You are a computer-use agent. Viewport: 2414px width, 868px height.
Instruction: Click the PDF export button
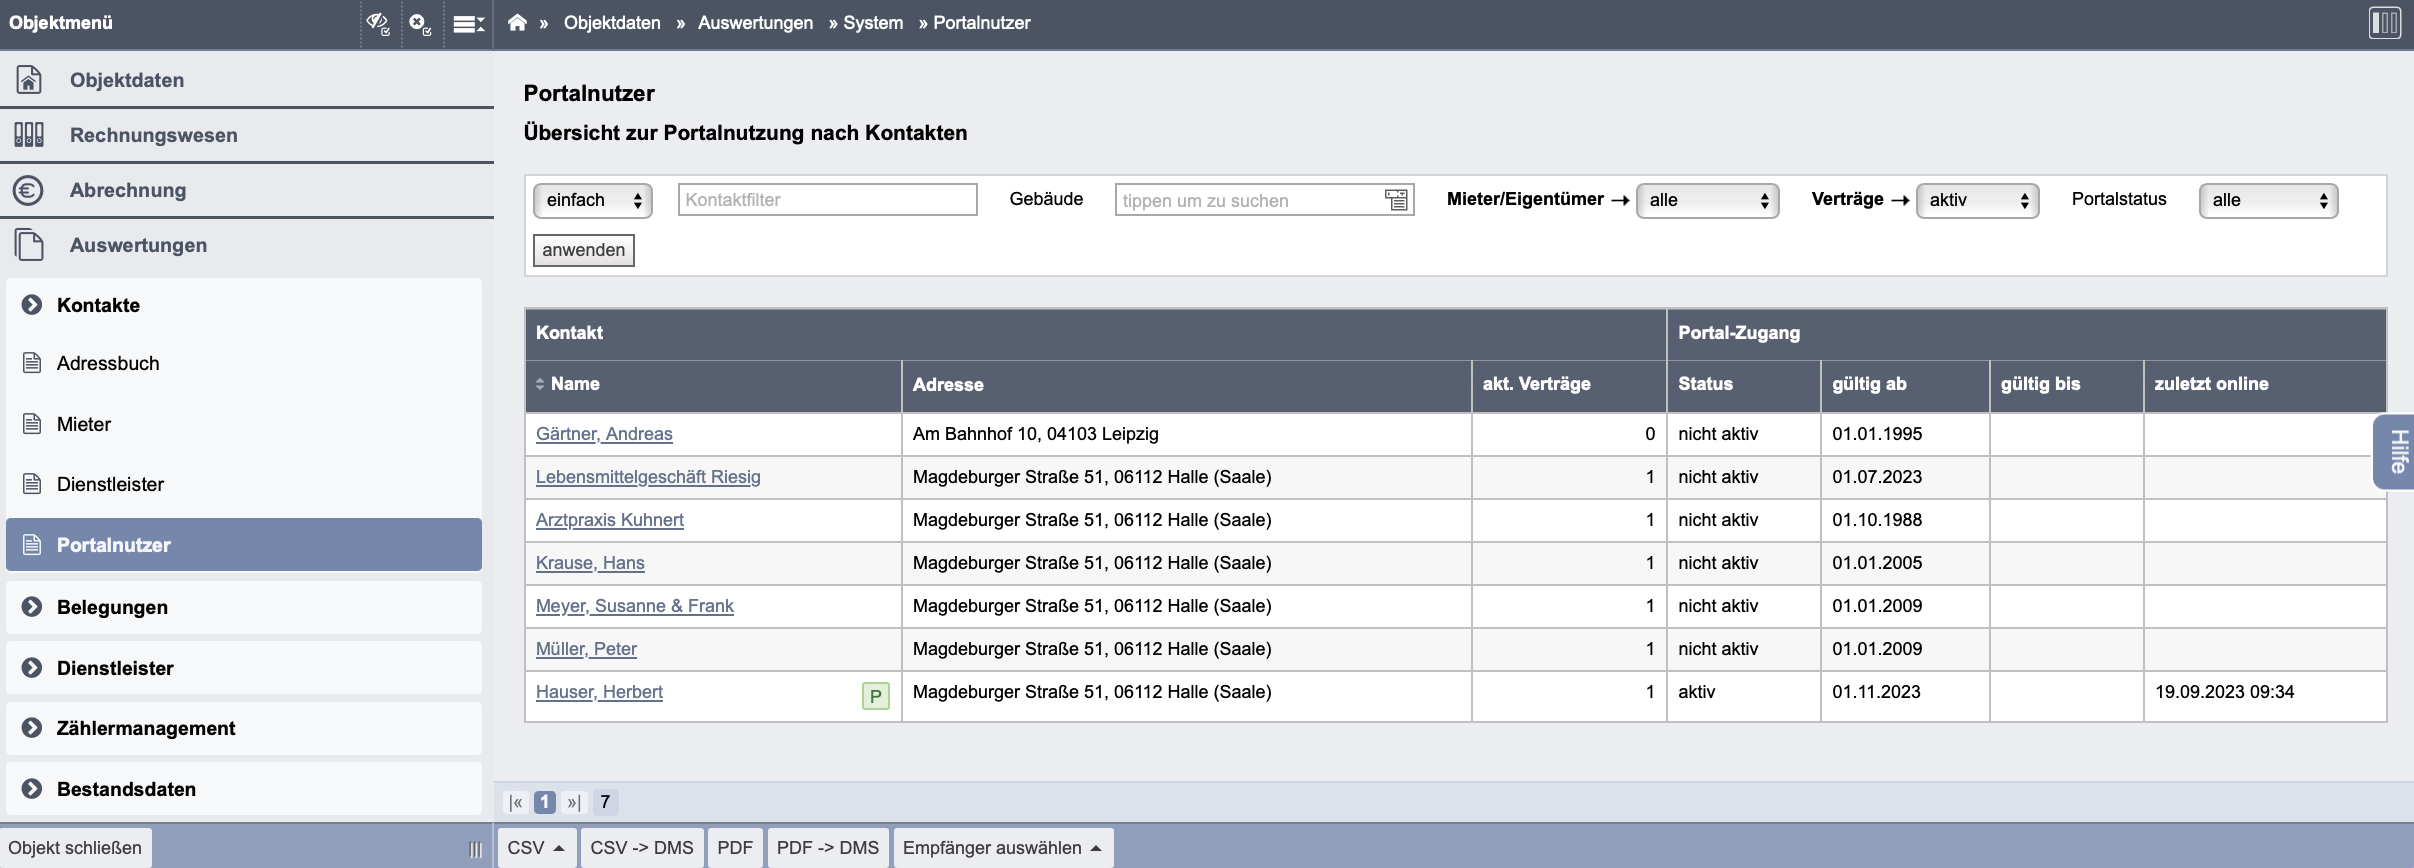(x=735, y=848)
